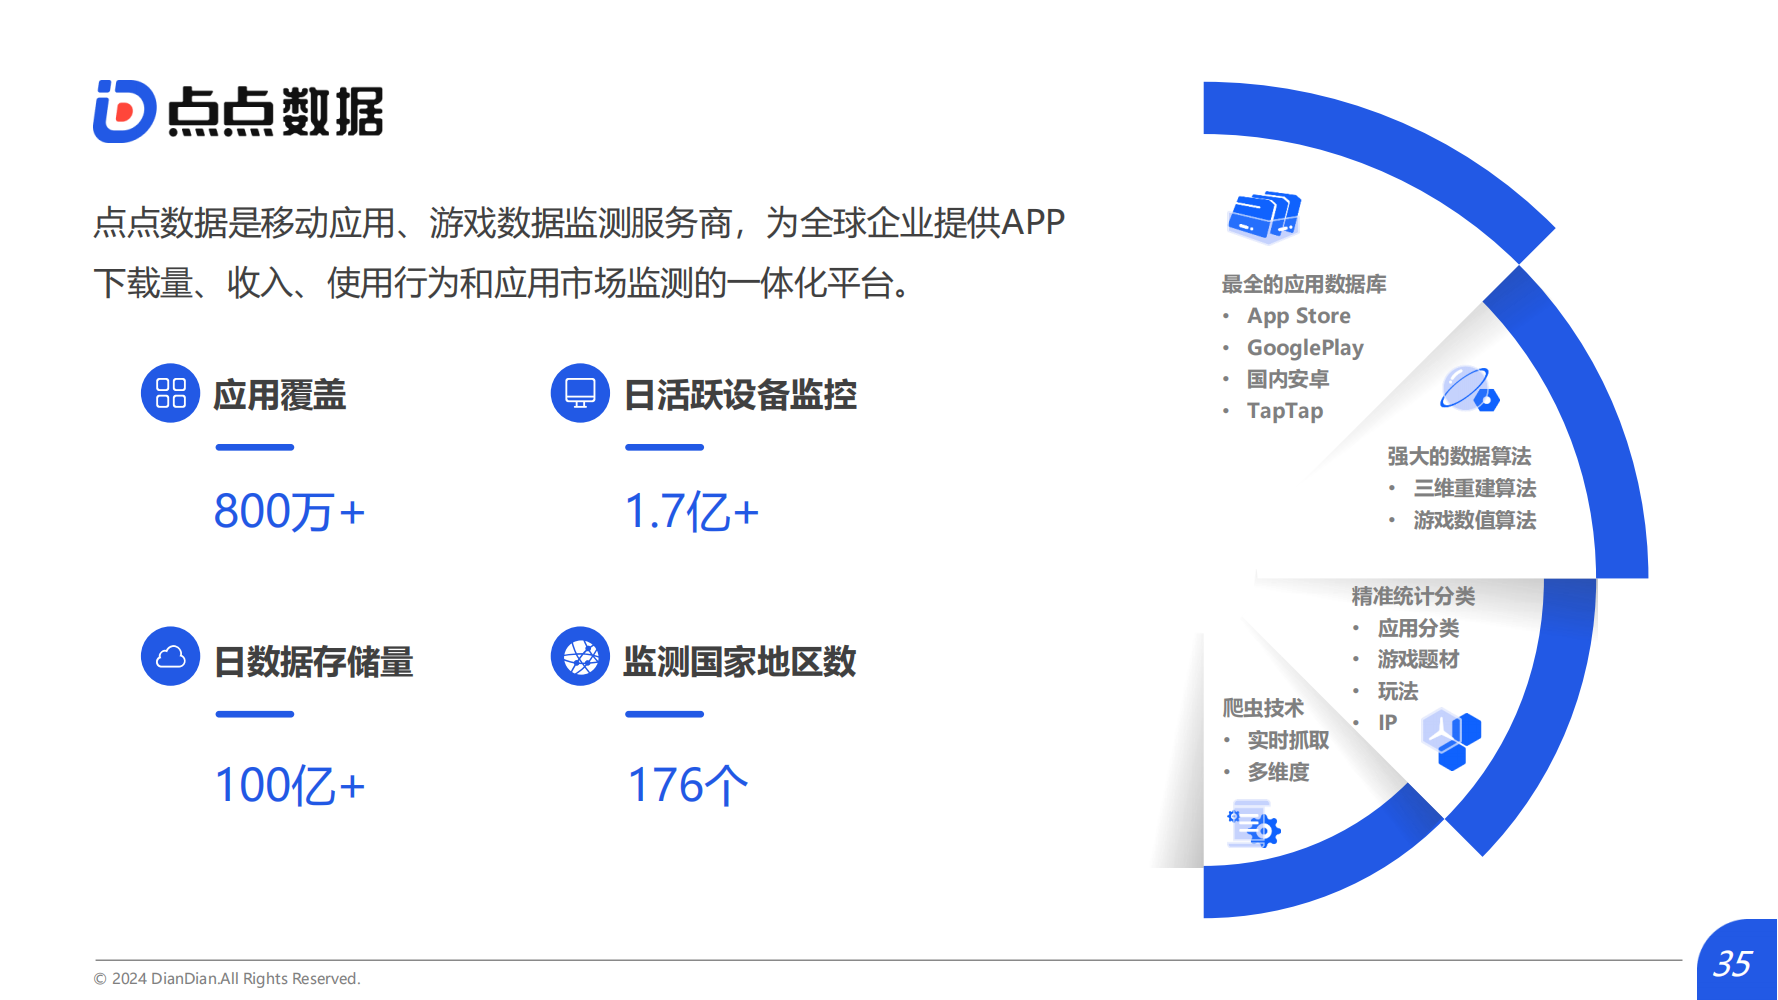Click the cloud icon beside 日数据存储量
The width and height of the screenshot is (1778, 1000).
(x=170, y=656)
